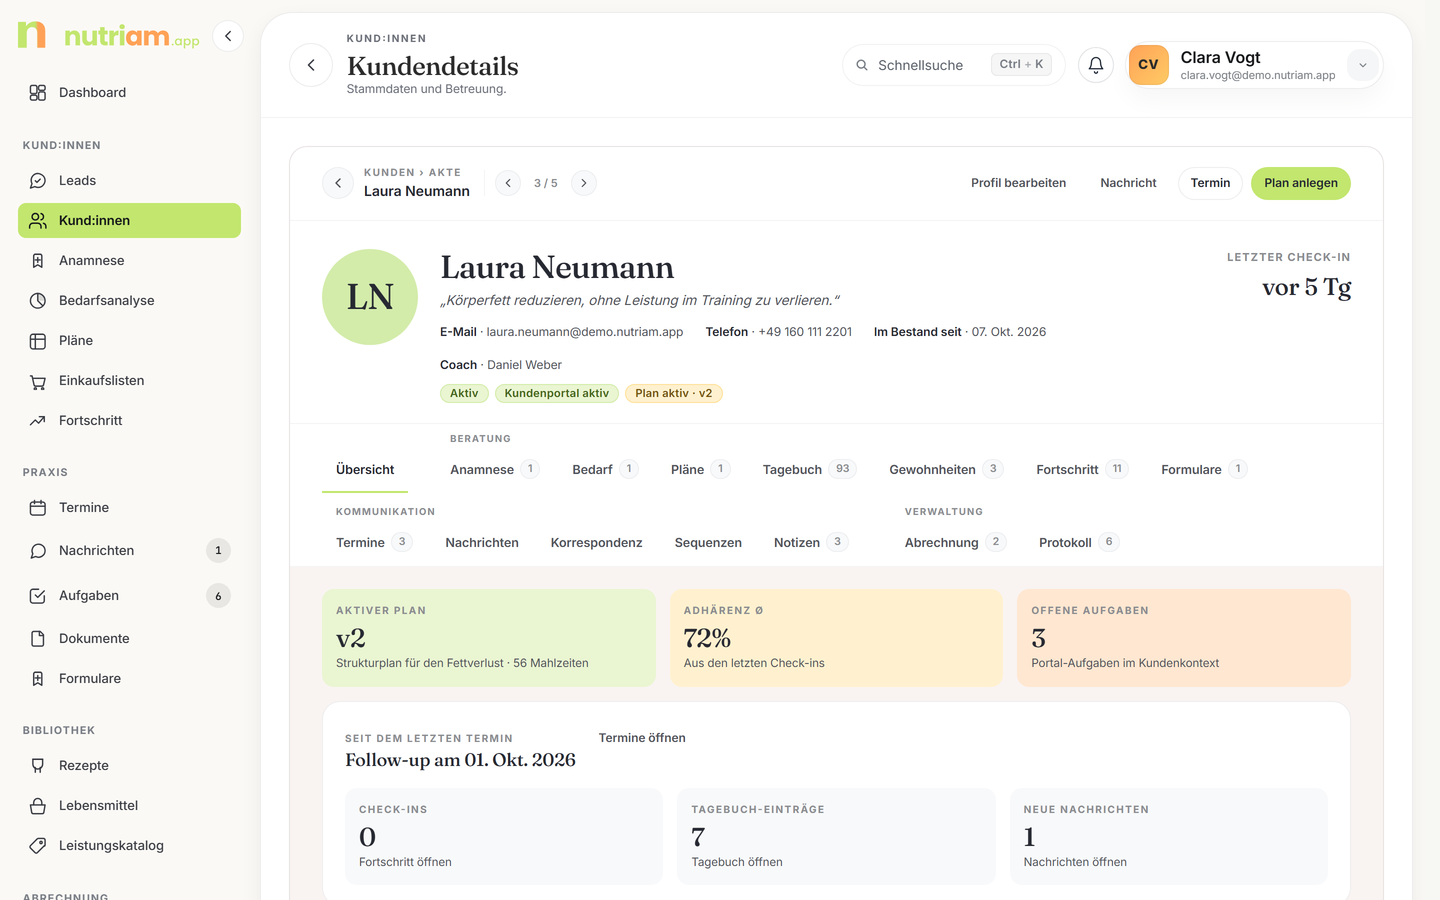This screenshot has width=1440, height=900.
Task: Open the Termine öffnen link
Action: point(642,738)
